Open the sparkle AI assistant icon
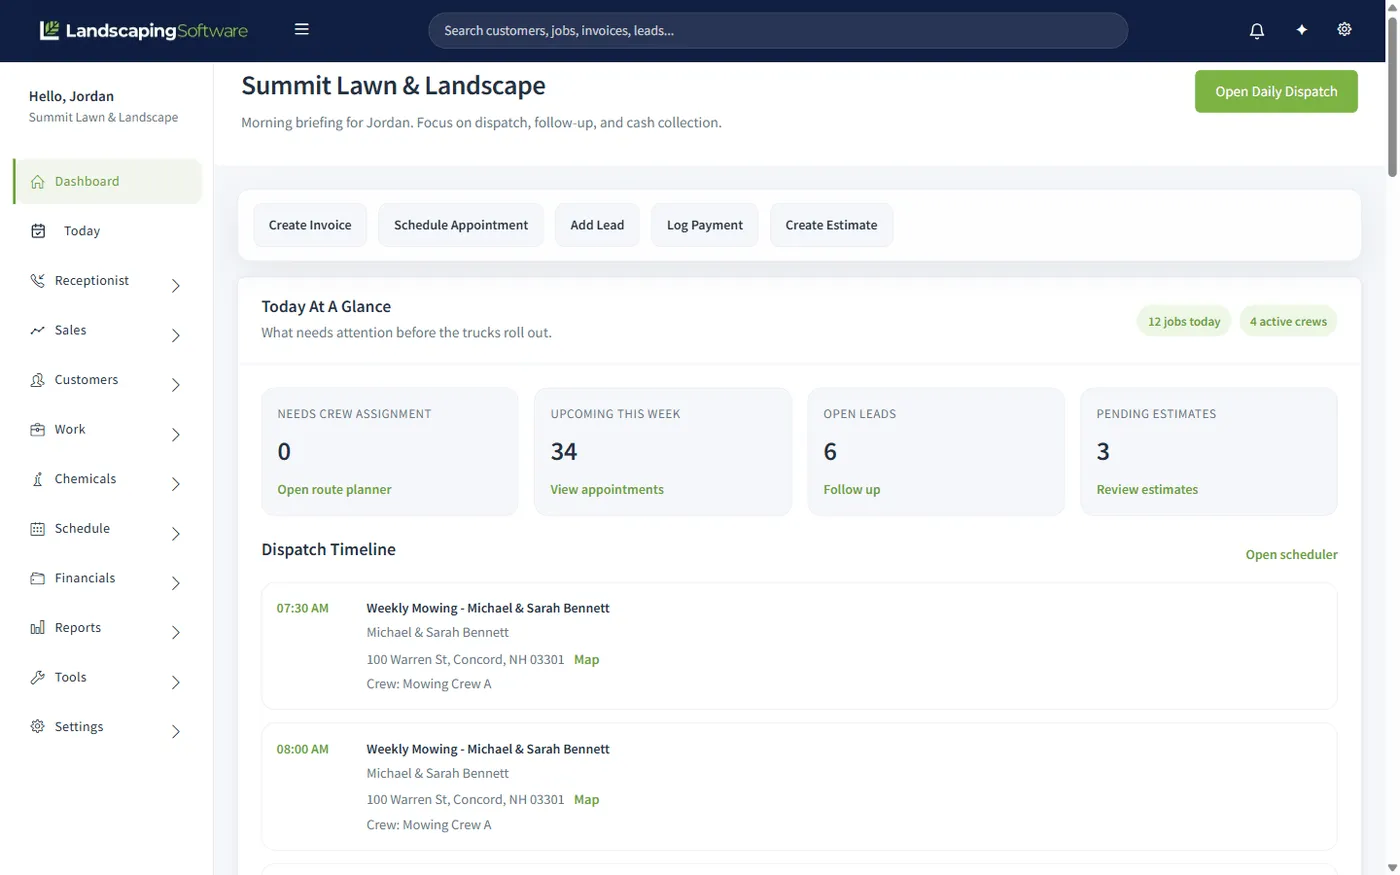The height and width of the screenshot is (875, 1400). tap(1301, 30)
